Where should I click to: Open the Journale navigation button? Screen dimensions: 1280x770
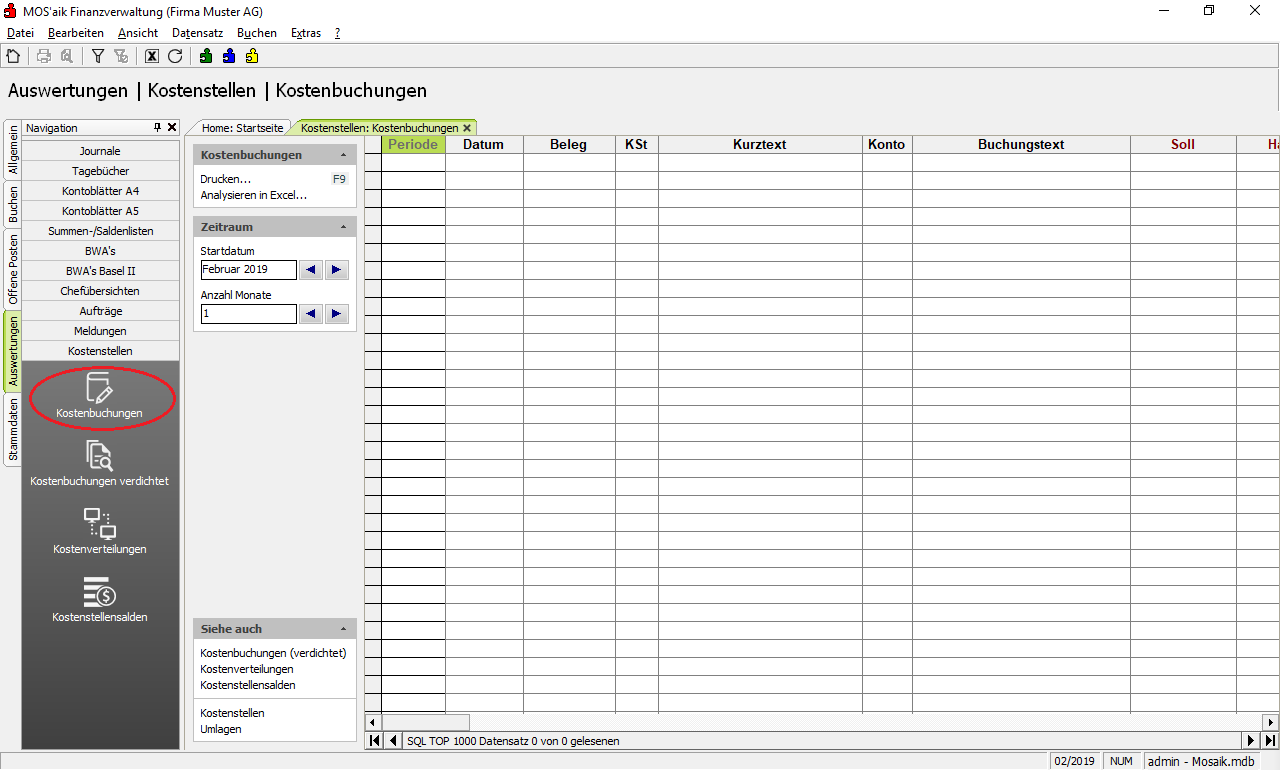click(x=100, y=151)
